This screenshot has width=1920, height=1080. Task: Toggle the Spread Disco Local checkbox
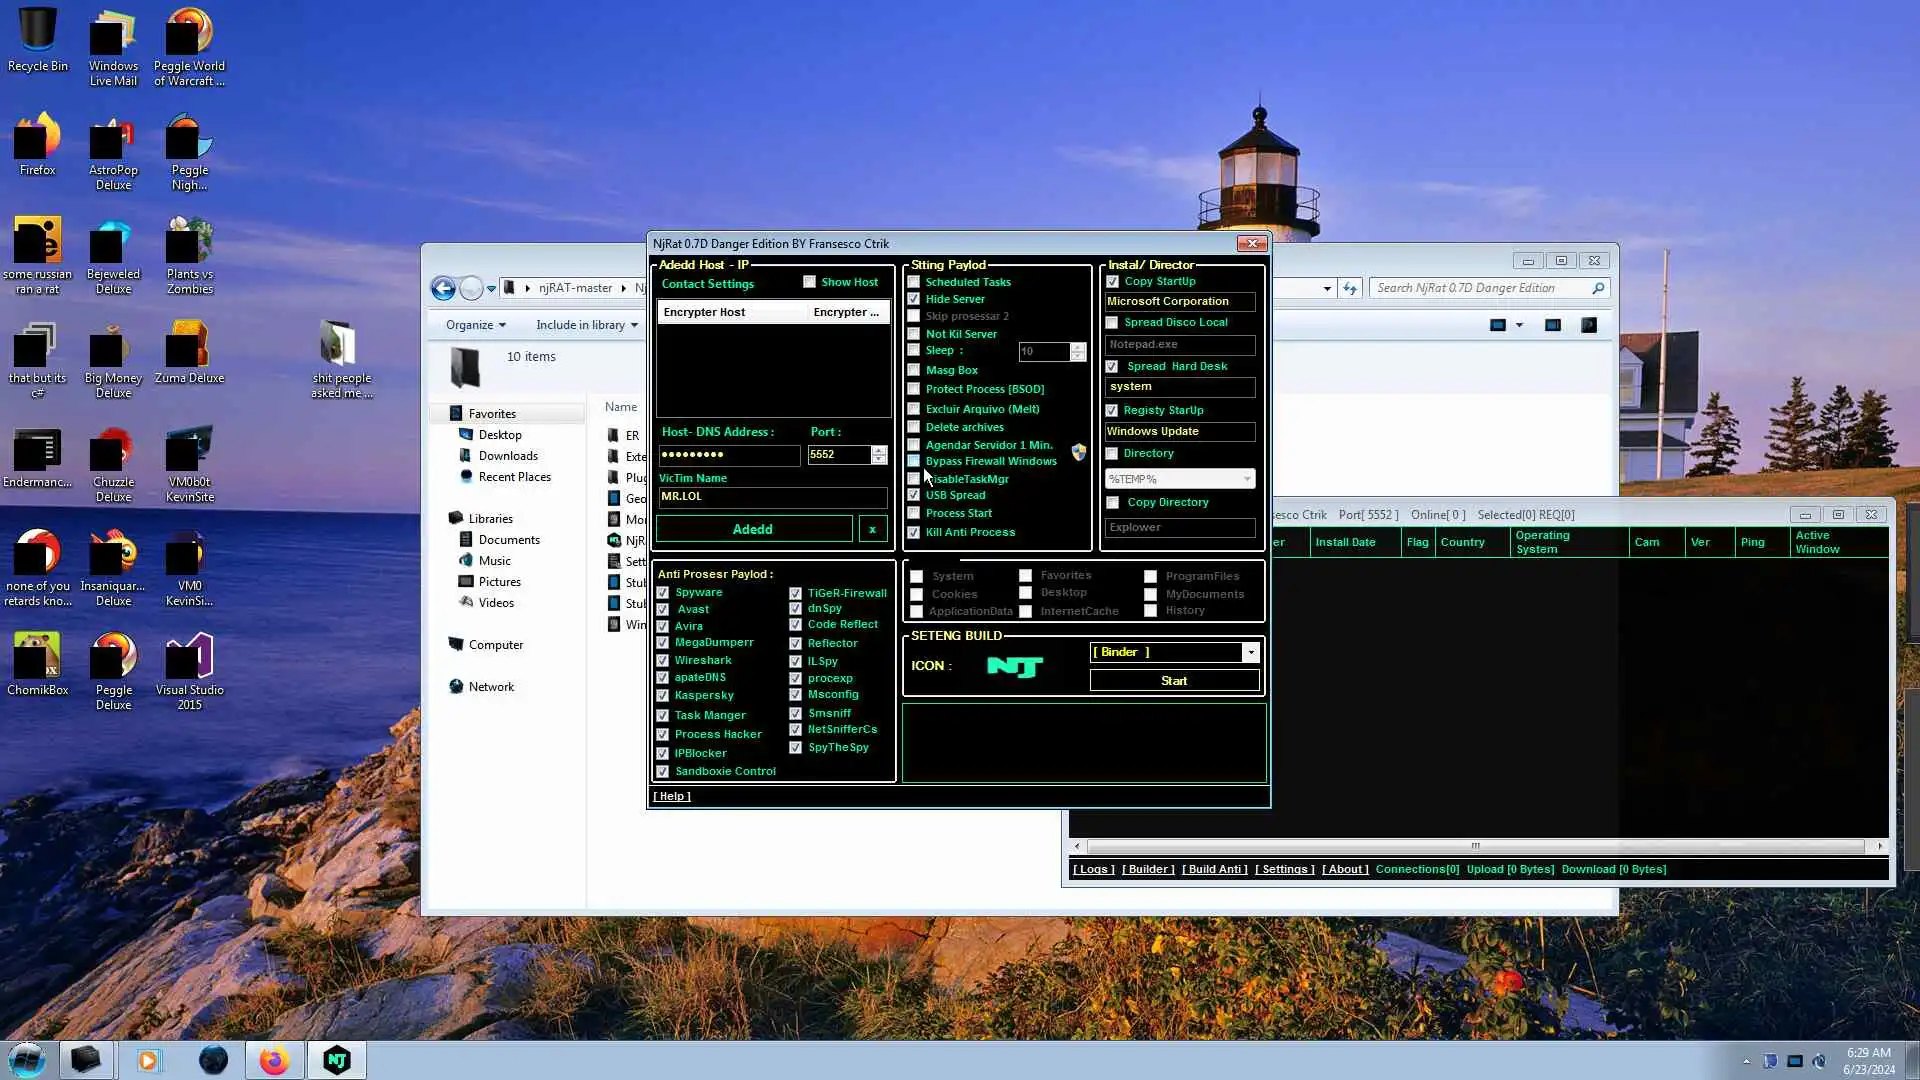pyautogui.click(x=1112, y=323)
